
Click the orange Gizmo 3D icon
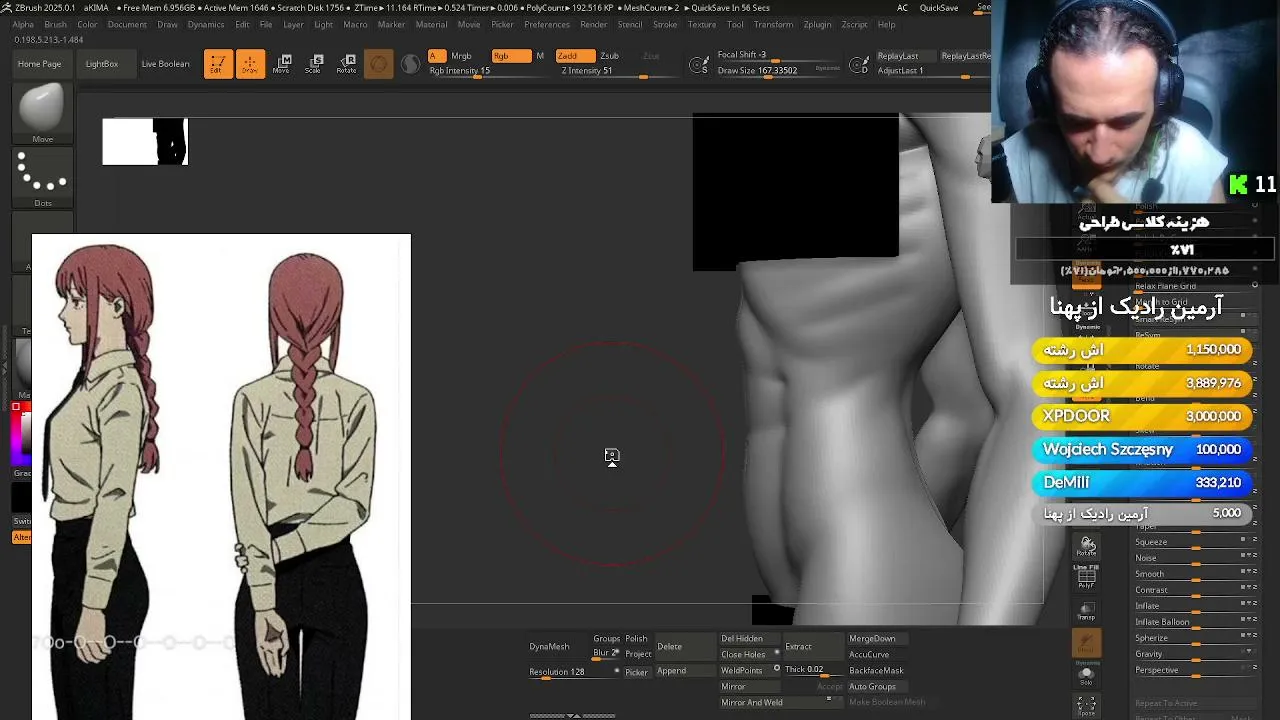(x=379, y=64)
